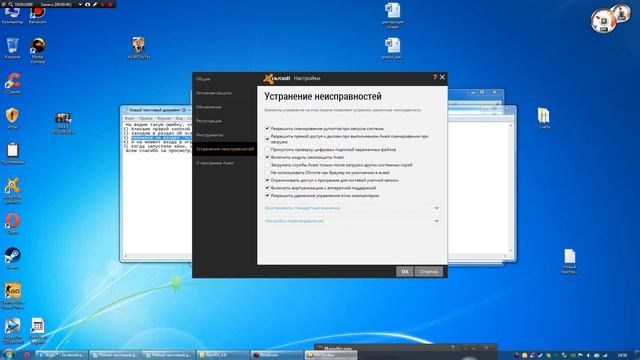
Task: Check the do-not-use-Chrome default browser option
Action: 267,173
